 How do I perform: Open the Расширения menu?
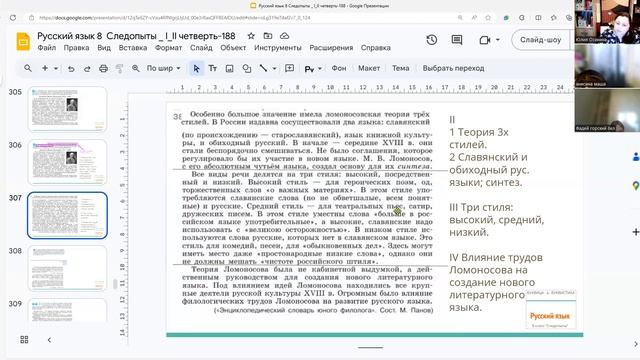[x=331, y=48]
